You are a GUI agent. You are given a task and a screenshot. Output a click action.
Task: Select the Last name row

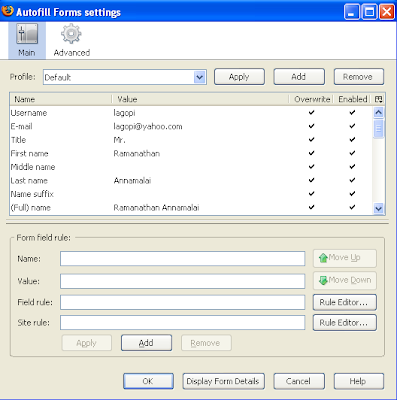coord(191,180)
